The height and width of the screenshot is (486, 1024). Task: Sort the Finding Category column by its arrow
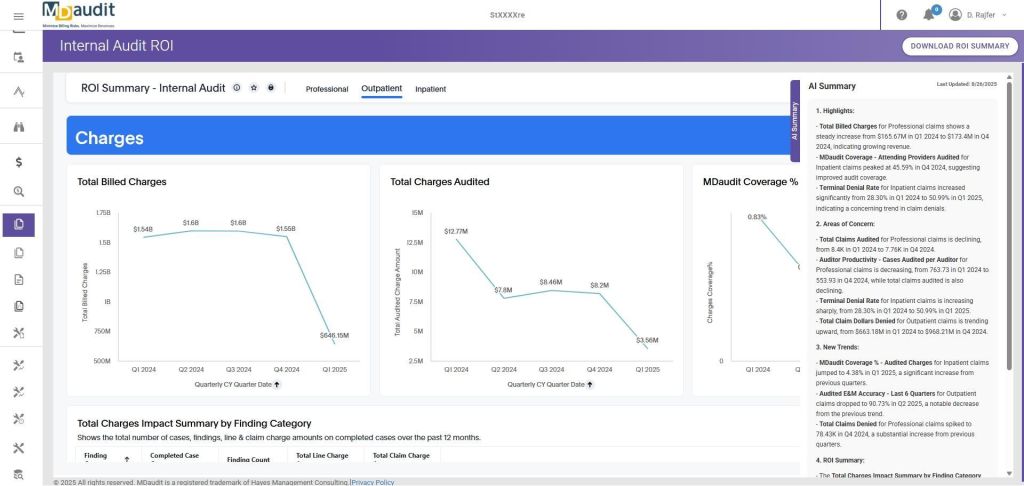(x=127, y=459)
